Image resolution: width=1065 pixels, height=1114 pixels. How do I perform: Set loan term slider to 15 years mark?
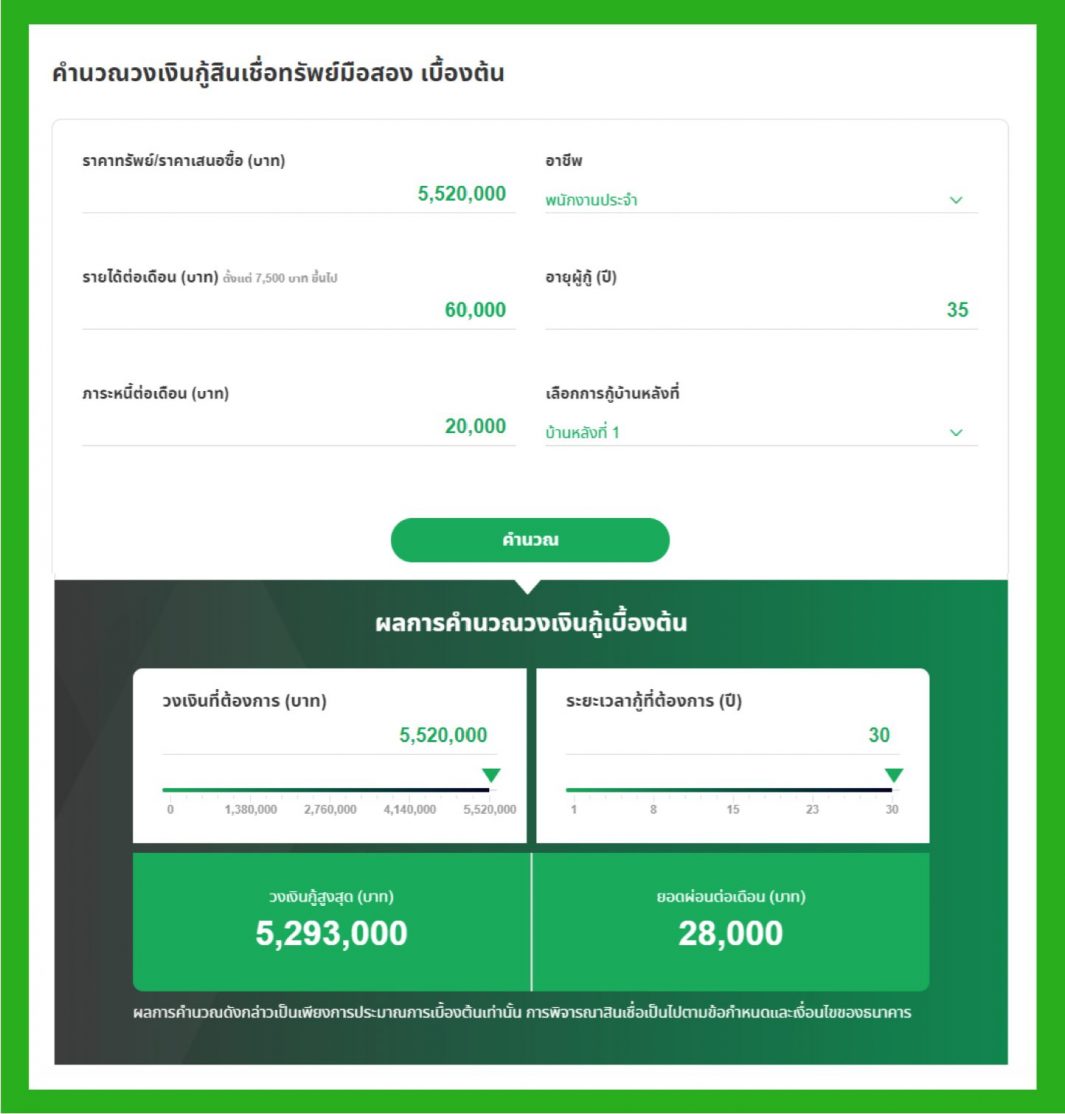point(733,790)
